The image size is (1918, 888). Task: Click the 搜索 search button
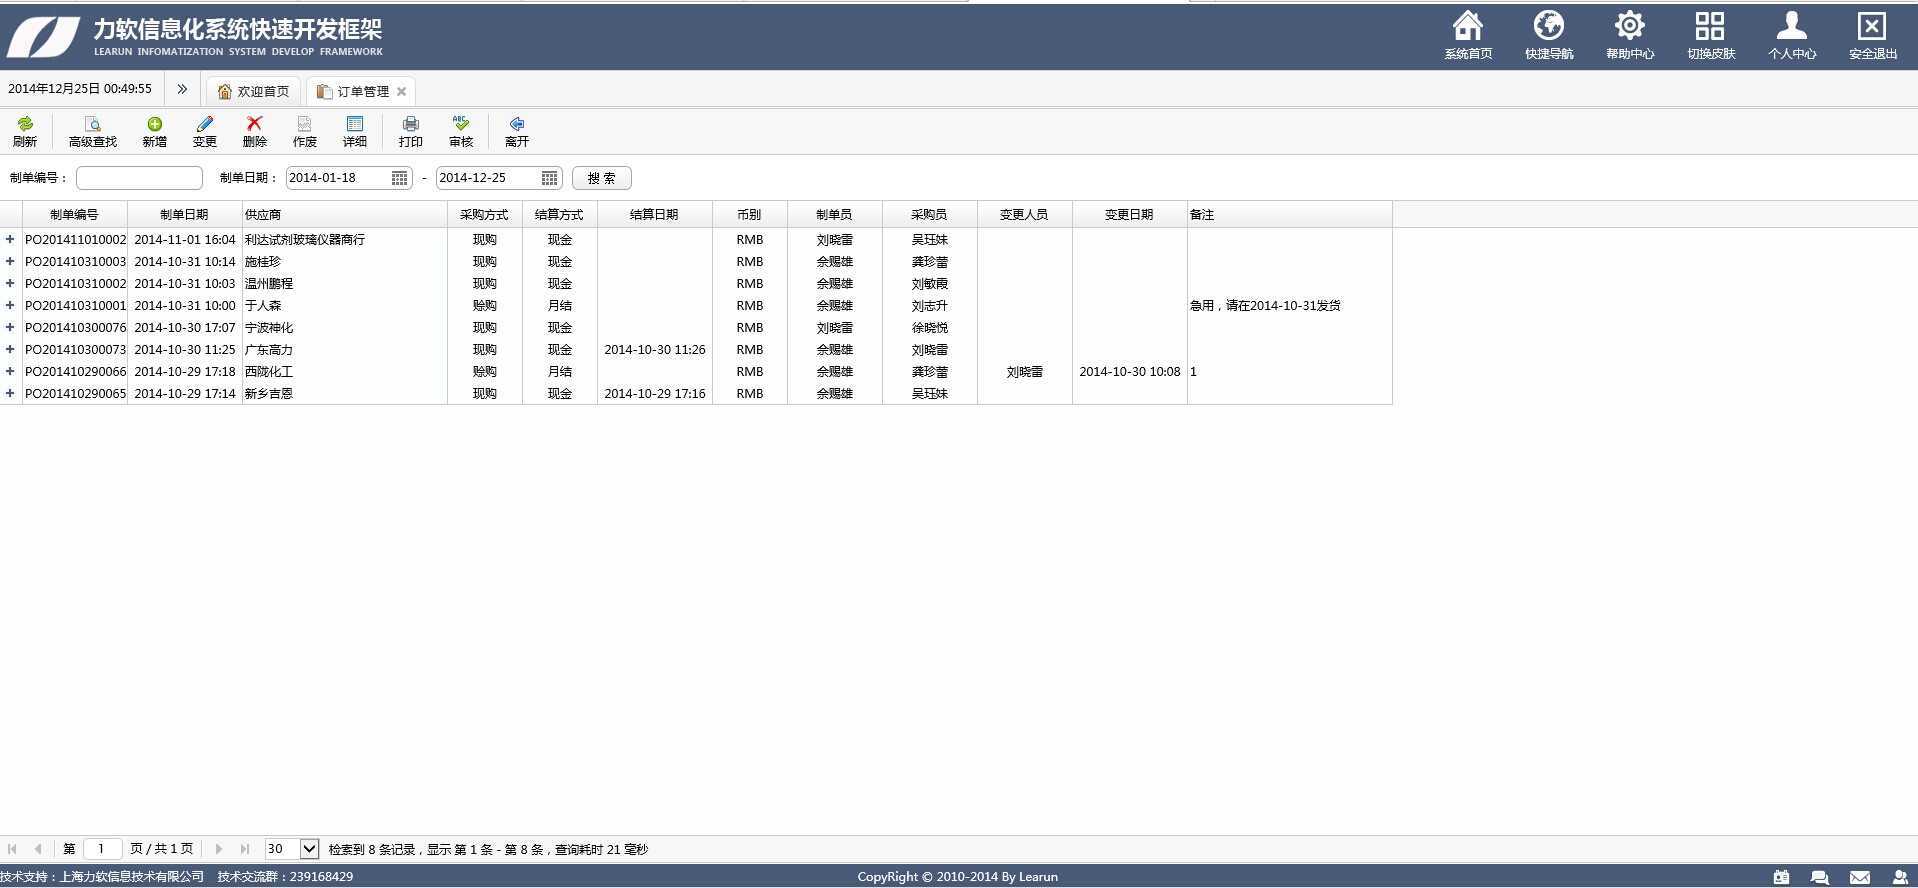[601, 178]
